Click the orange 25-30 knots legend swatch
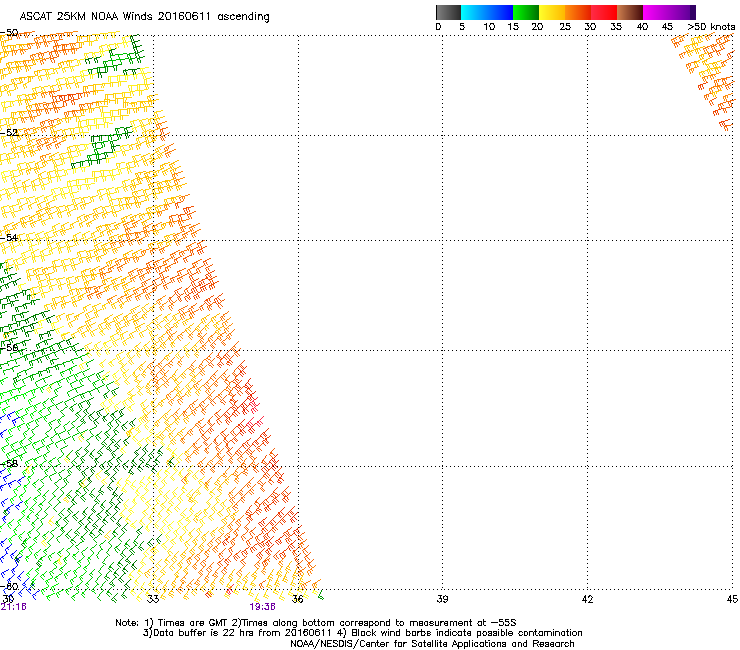 click(578, 12)
